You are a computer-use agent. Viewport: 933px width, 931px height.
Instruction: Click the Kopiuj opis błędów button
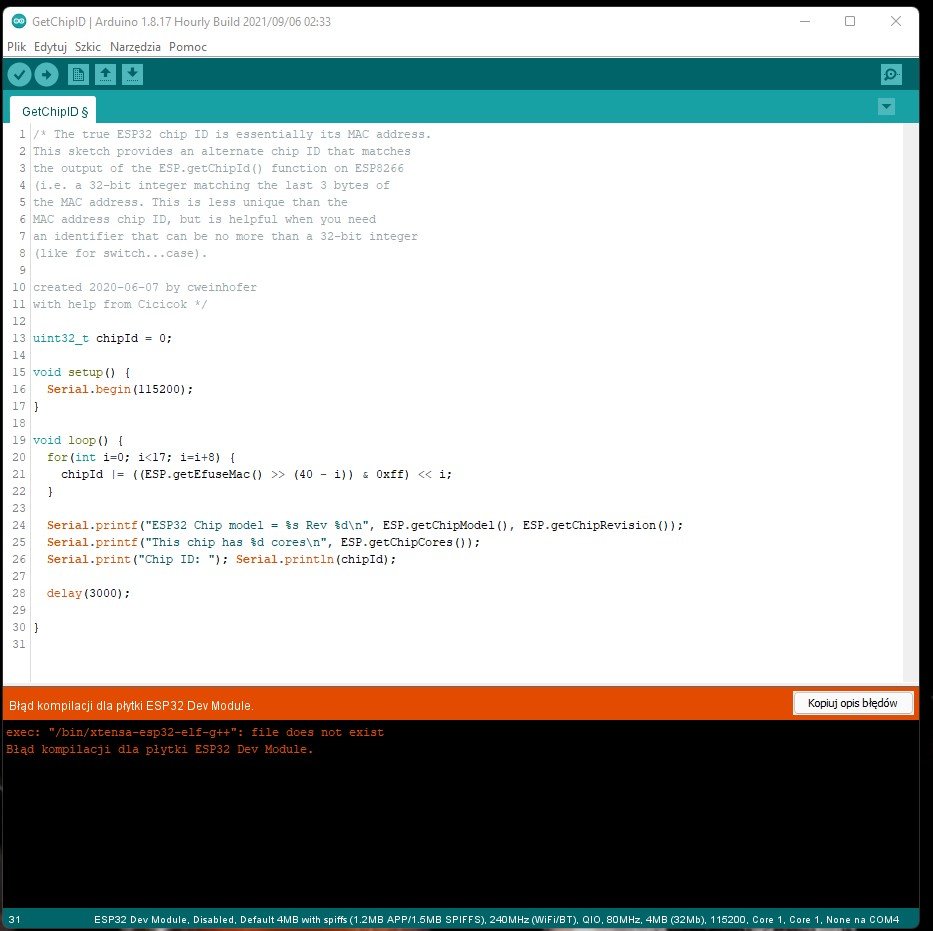(853, 703)
